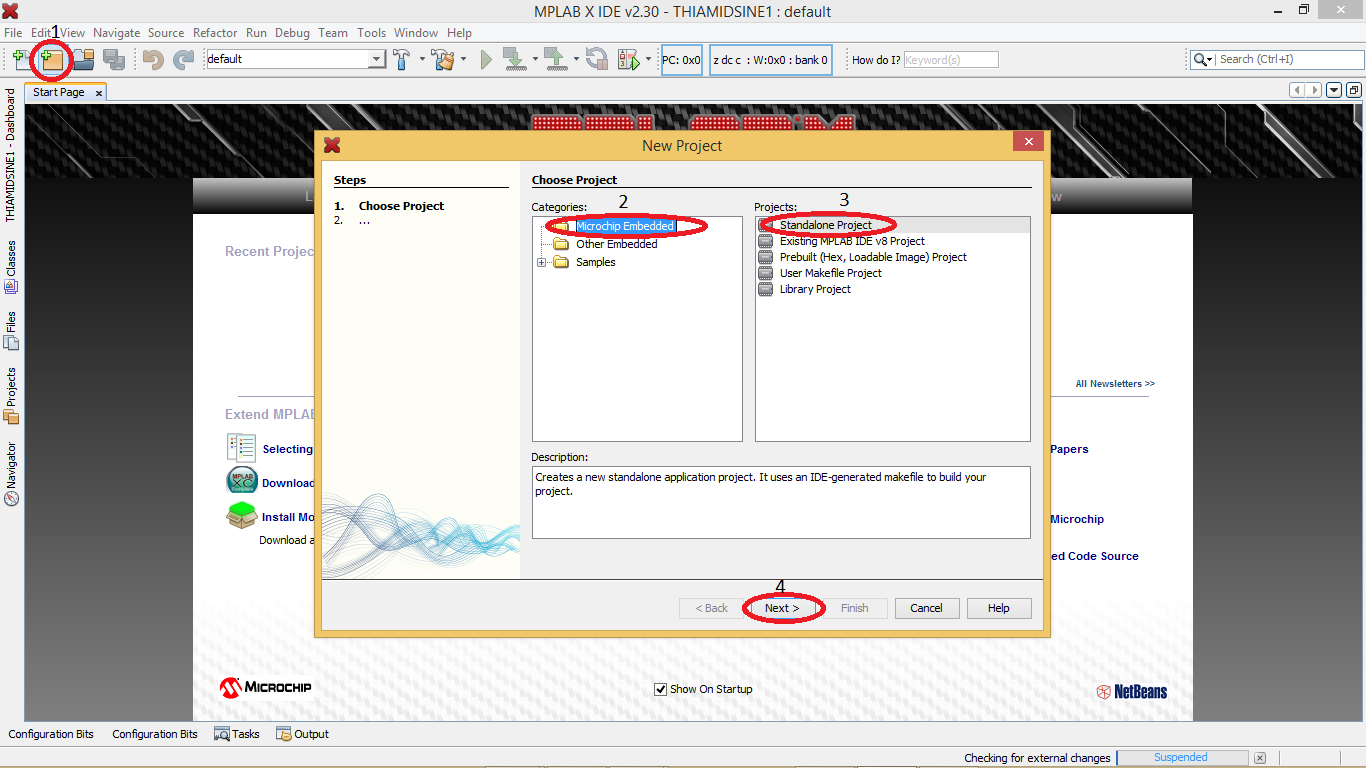Click the search magnifier icon
Screen dimensions: 1366x768
[1199, 60]
